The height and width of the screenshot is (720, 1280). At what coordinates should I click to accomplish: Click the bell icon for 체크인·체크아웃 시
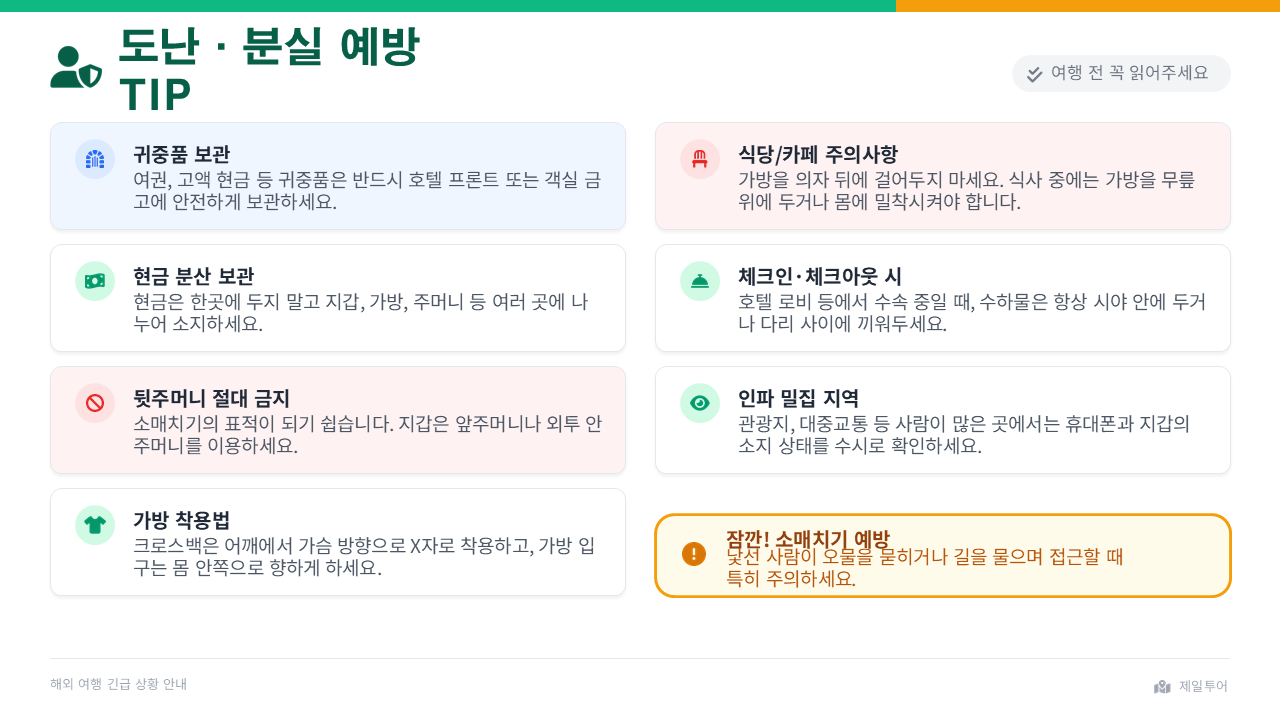coord(700,281)
